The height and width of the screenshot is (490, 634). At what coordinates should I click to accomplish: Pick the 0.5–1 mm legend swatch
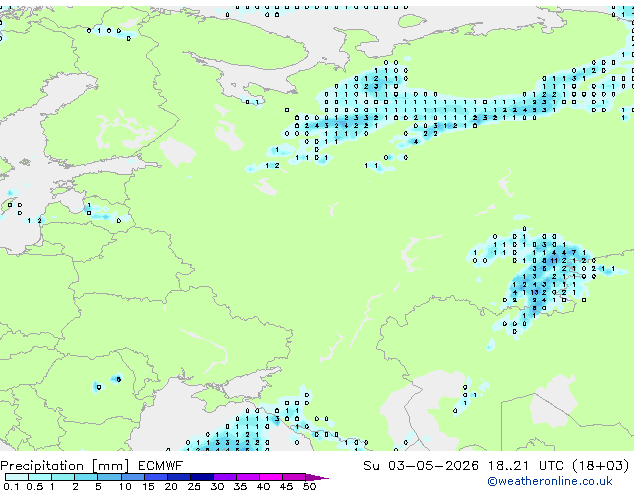40,477
